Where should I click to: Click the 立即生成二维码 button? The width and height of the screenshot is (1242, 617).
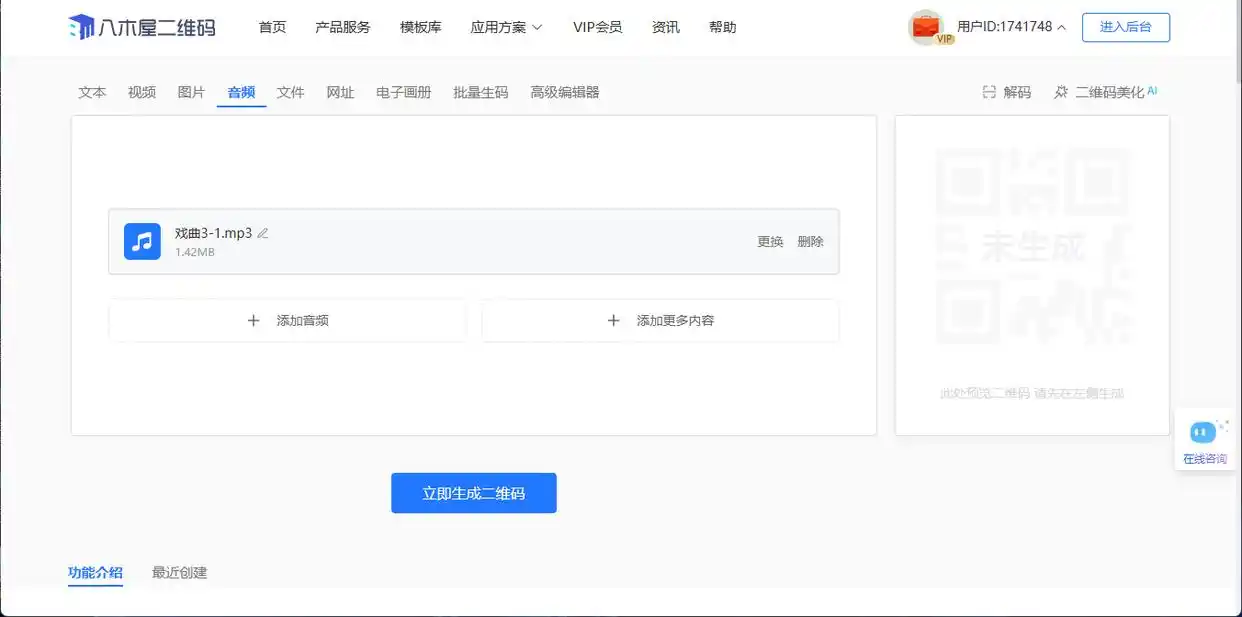pos(474,493)
